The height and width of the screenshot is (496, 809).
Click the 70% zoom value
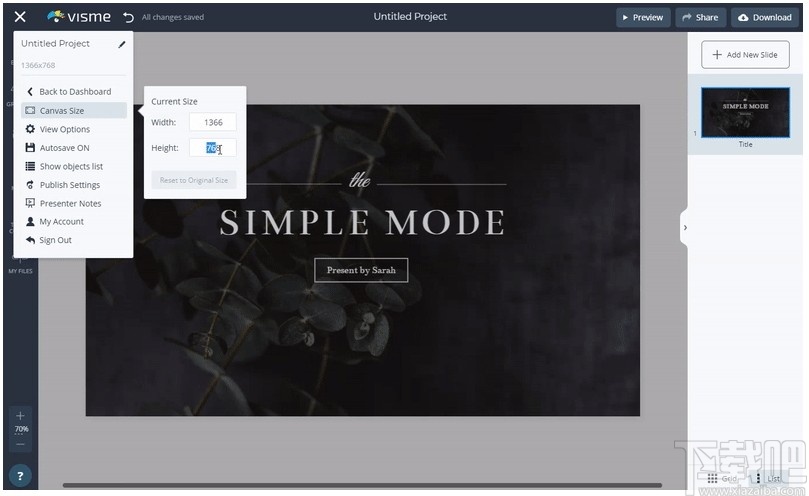click(21, 429)
